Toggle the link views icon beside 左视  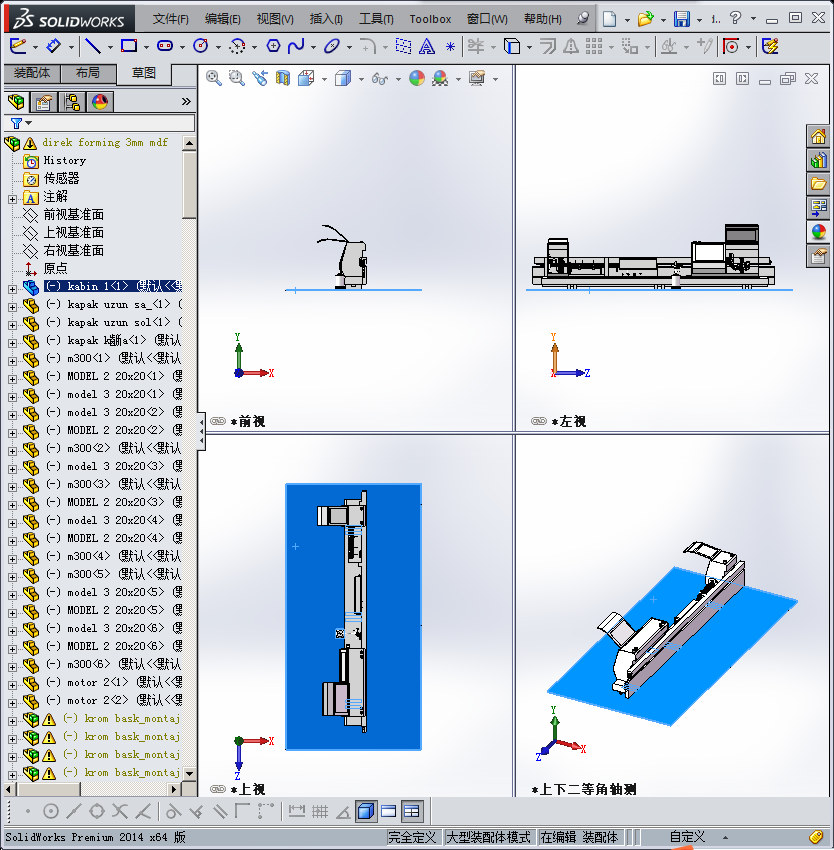(x=539, y=421)
